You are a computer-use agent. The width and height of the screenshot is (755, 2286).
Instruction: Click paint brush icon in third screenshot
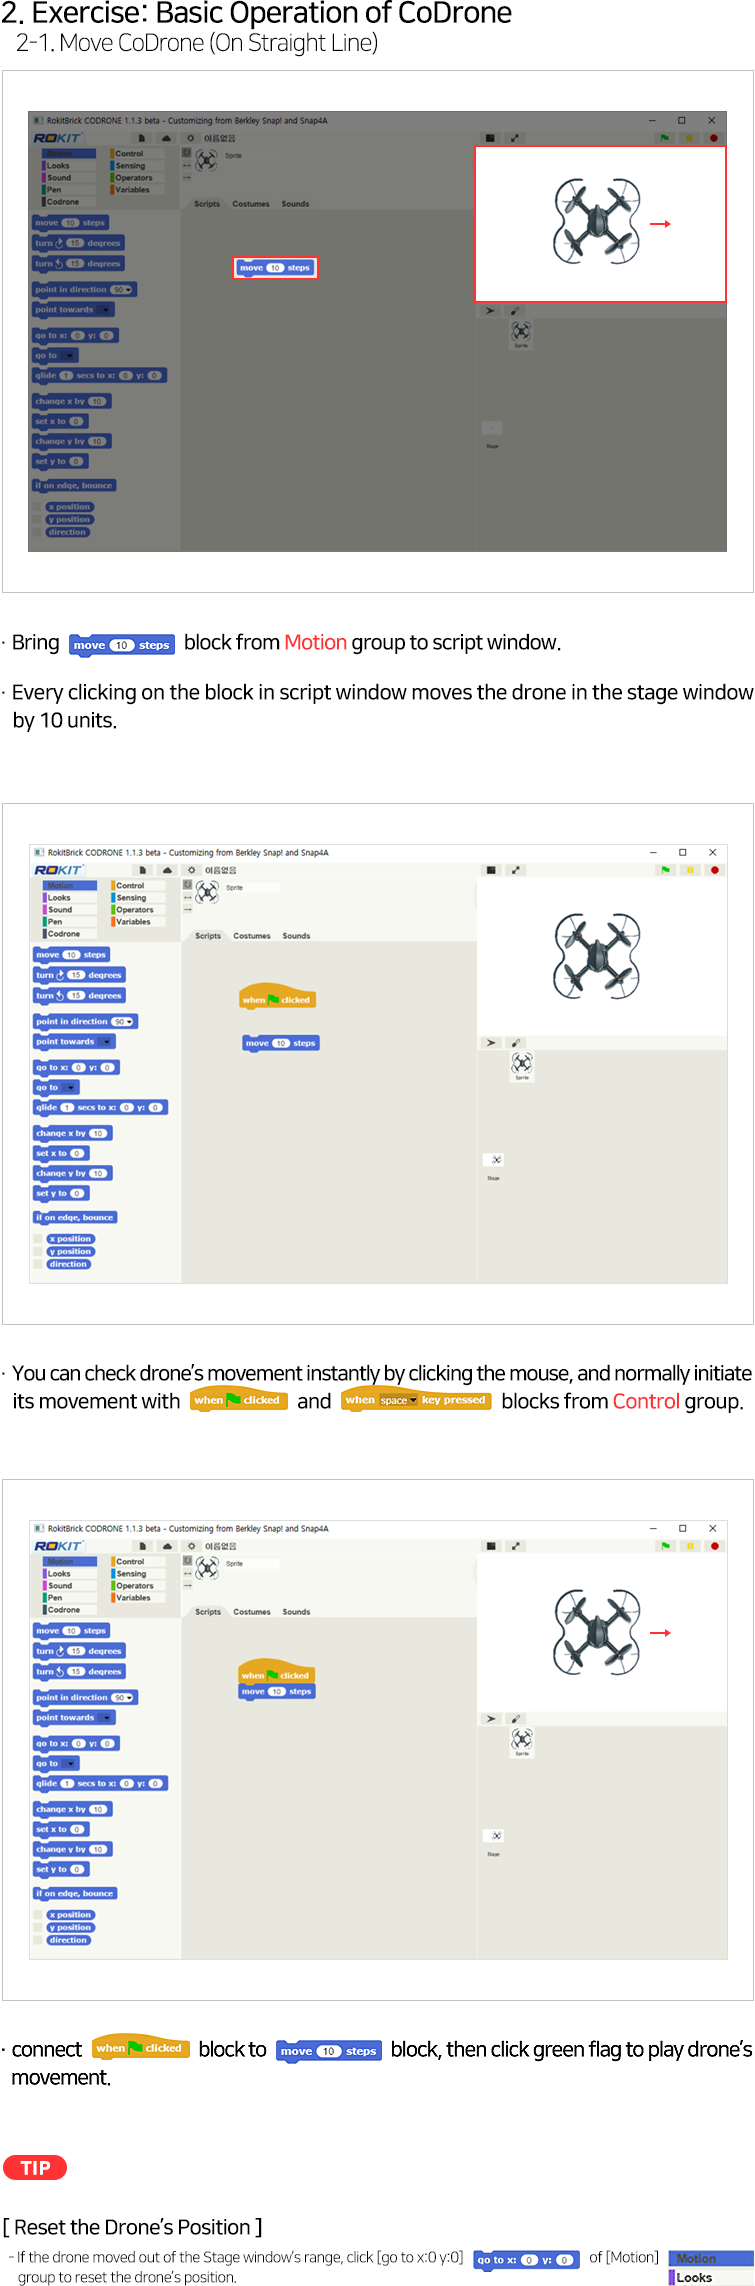(x=516, y=1718)
